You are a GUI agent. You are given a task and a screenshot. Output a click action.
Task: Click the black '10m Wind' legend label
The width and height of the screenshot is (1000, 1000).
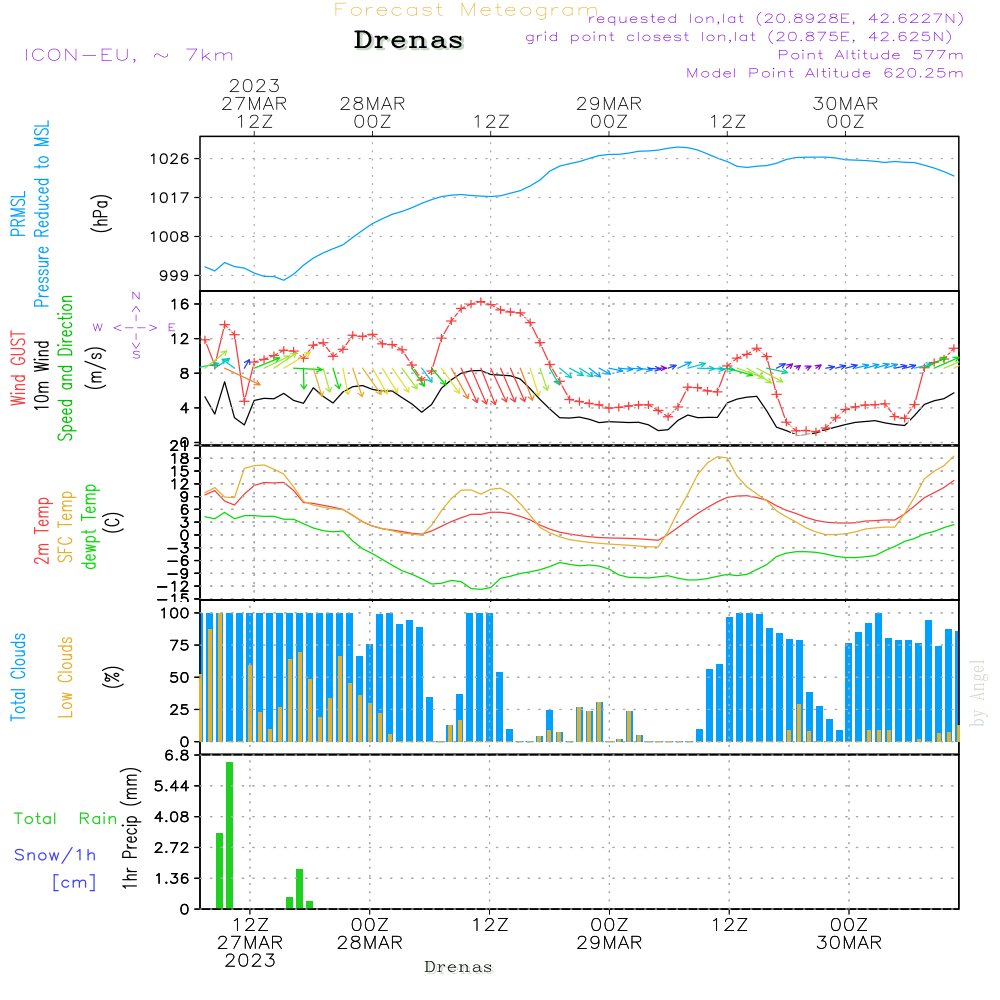click(41, 375)
